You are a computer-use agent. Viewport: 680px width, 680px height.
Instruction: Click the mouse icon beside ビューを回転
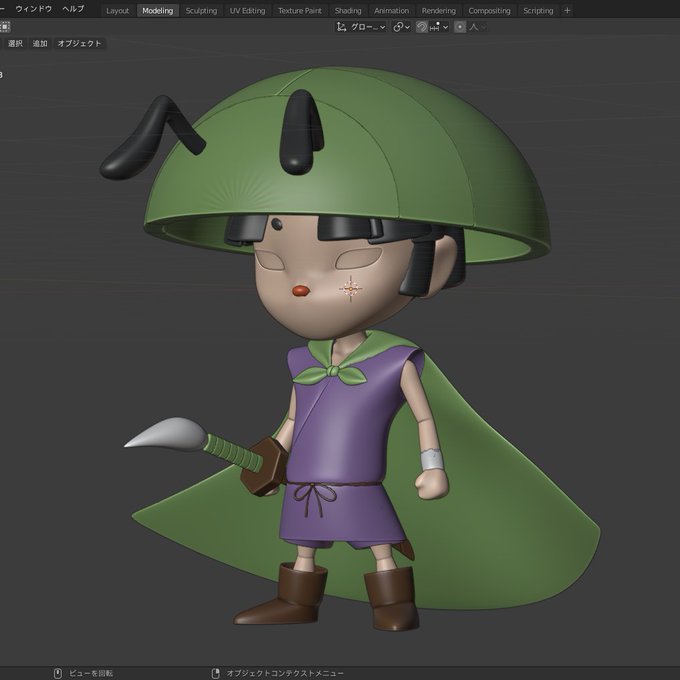(58, 673)
